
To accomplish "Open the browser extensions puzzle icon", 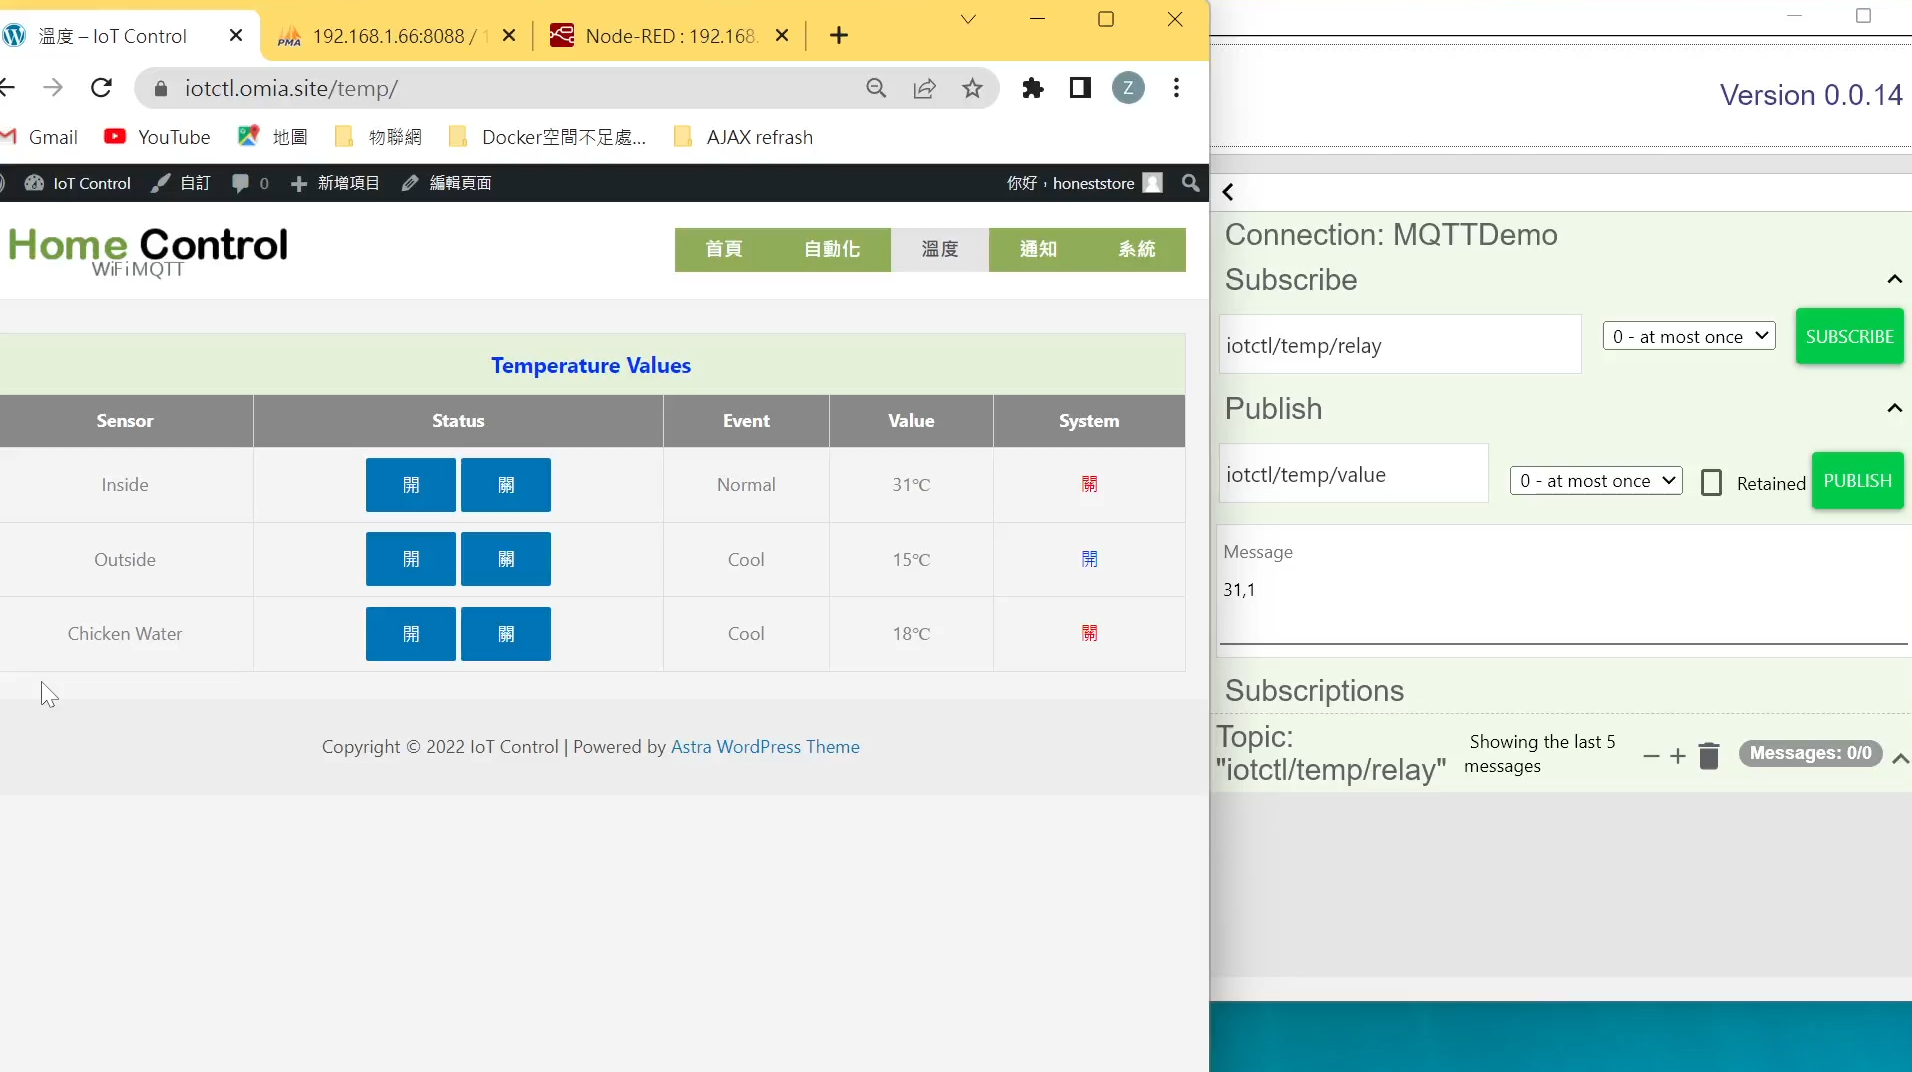I will tap(1032, 89).
